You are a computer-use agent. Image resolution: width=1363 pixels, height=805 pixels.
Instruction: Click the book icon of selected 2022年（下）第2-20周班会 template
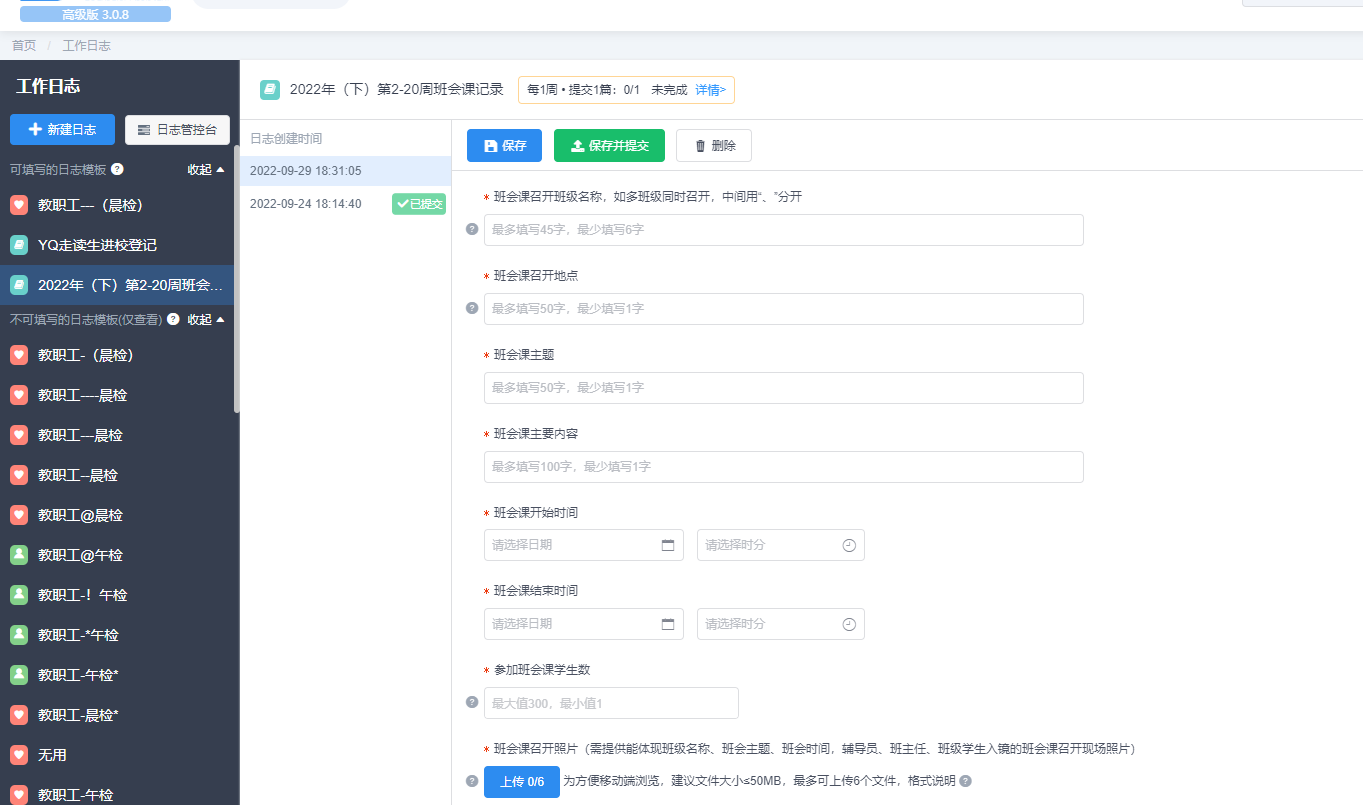click(x=18, y=285)
